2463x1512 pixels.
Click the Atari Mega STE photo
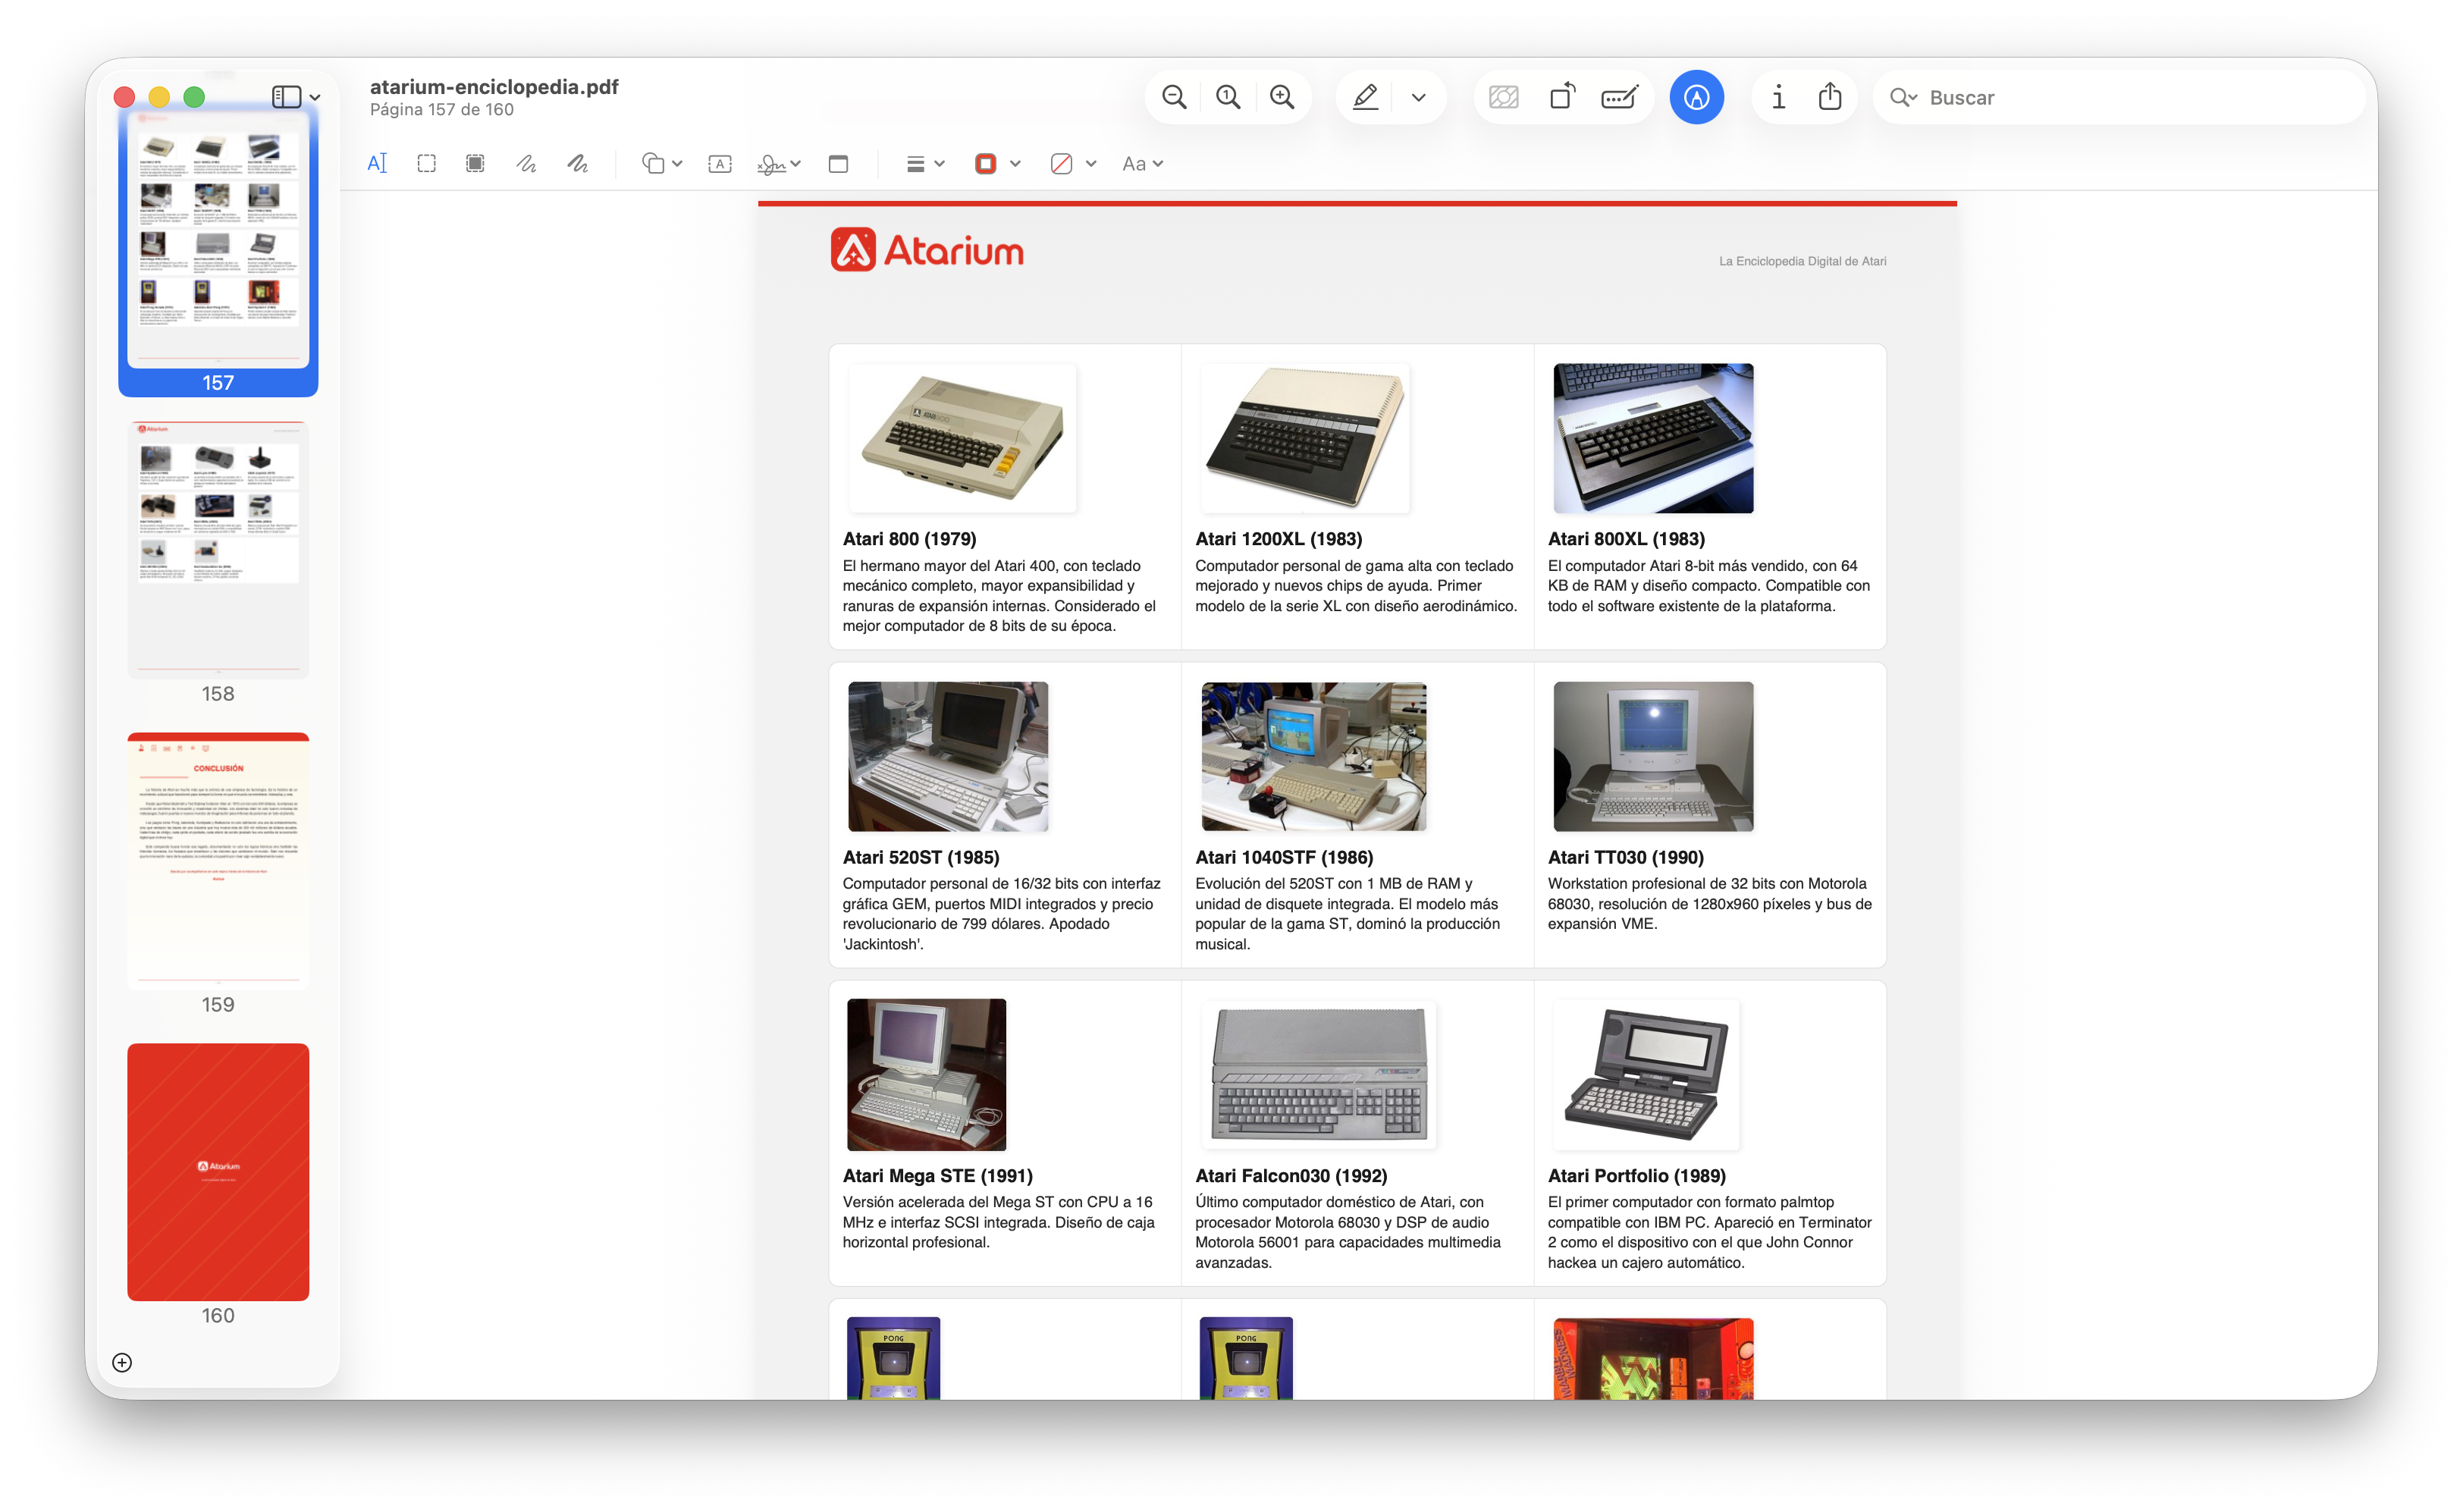pyautogui.click(x=926, y=1074)
